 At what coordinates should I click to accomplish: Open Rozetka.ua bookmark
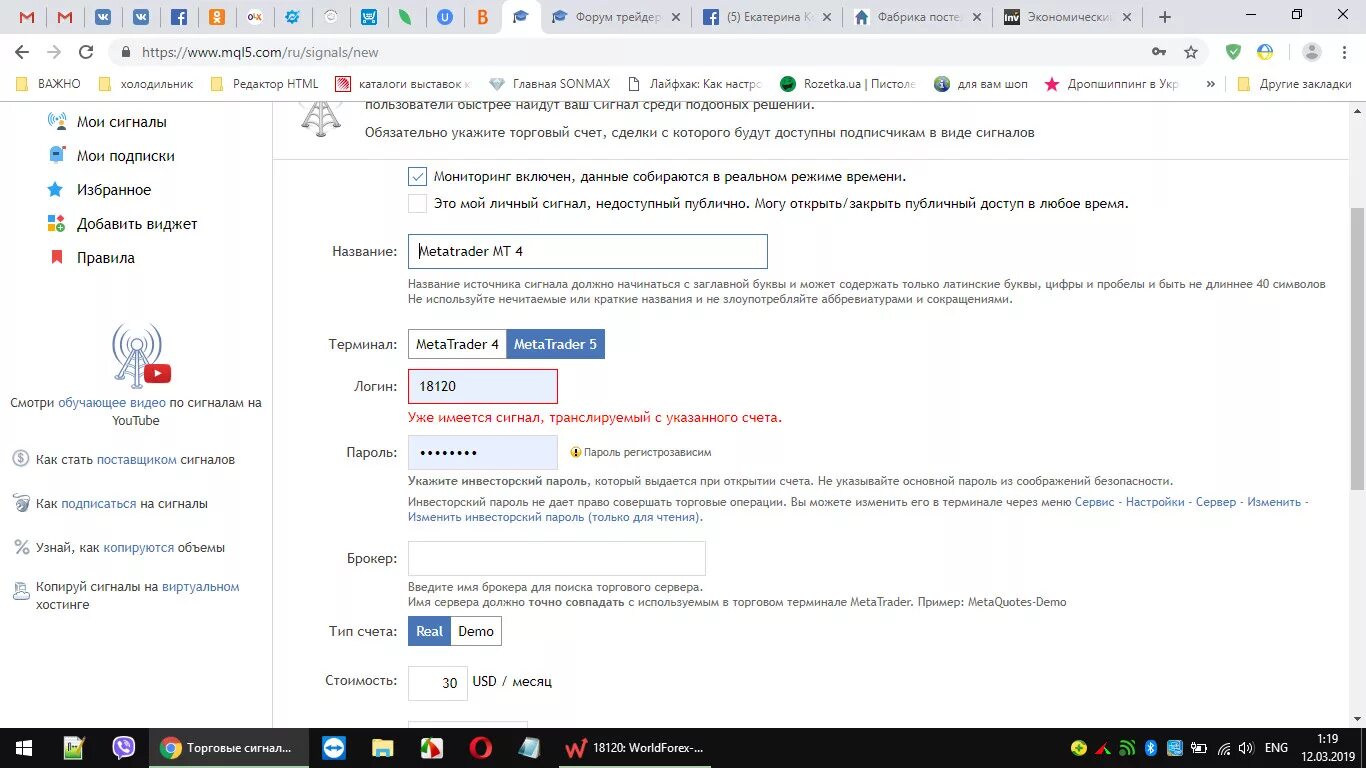point(848,84)
